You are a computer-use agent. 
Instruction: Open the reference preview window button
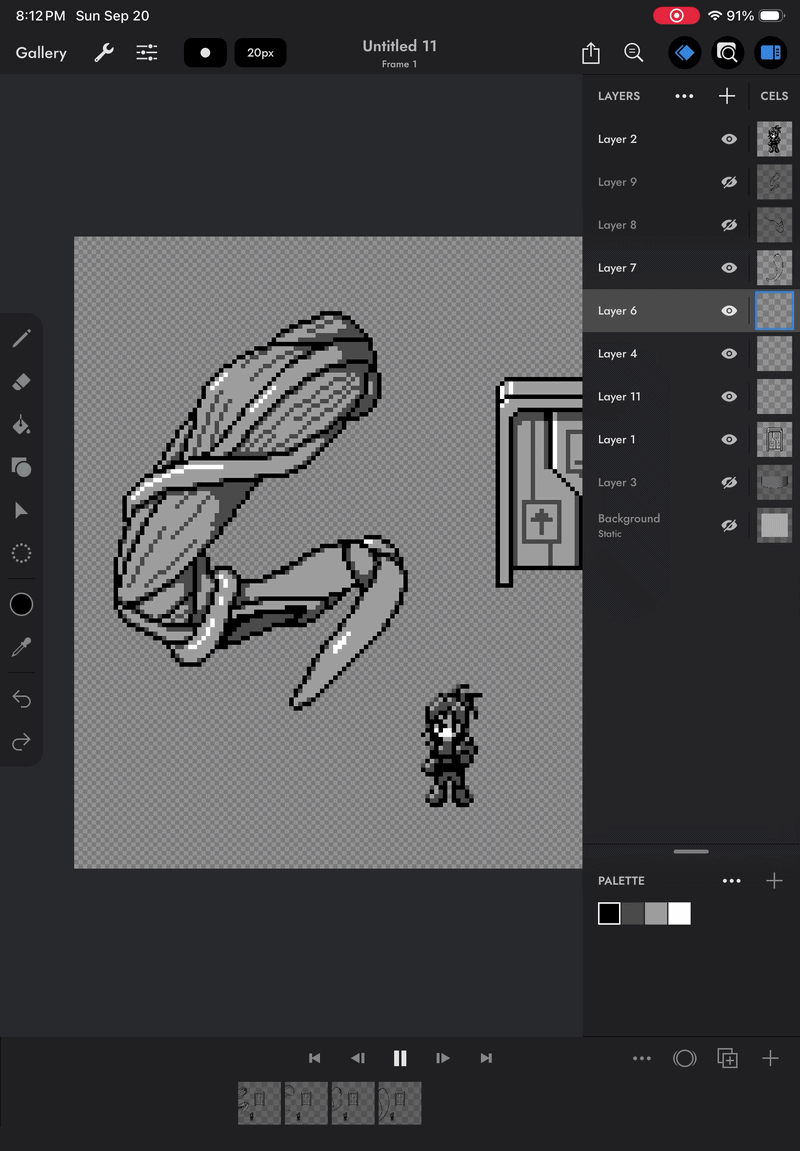point(727,53)
